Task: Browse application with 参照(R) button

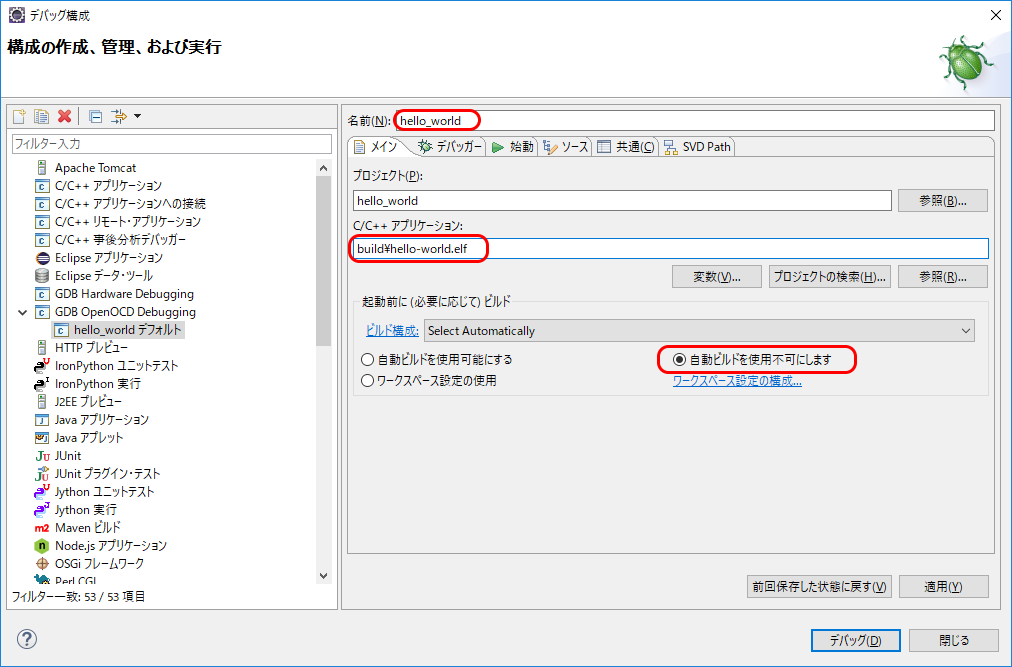Action: 942,277
